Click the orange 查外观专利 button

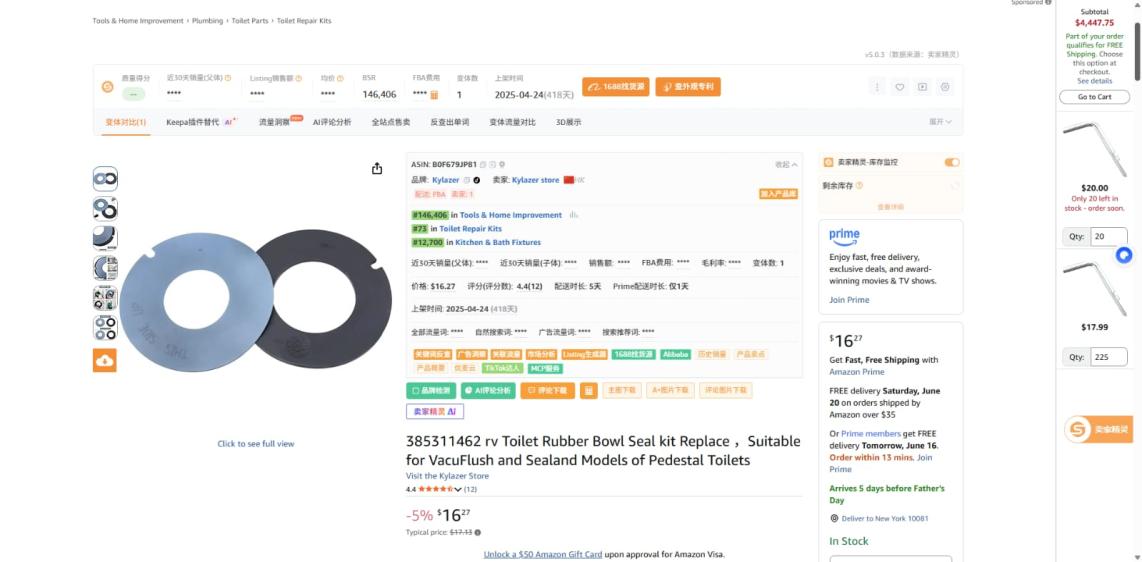[x=688, y=87]
